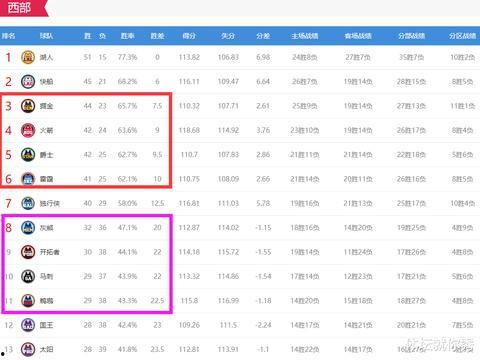Click the Mavericks point differential 5.78
Viewport: 480px width, 360px height.
click(x=263, y=203)
